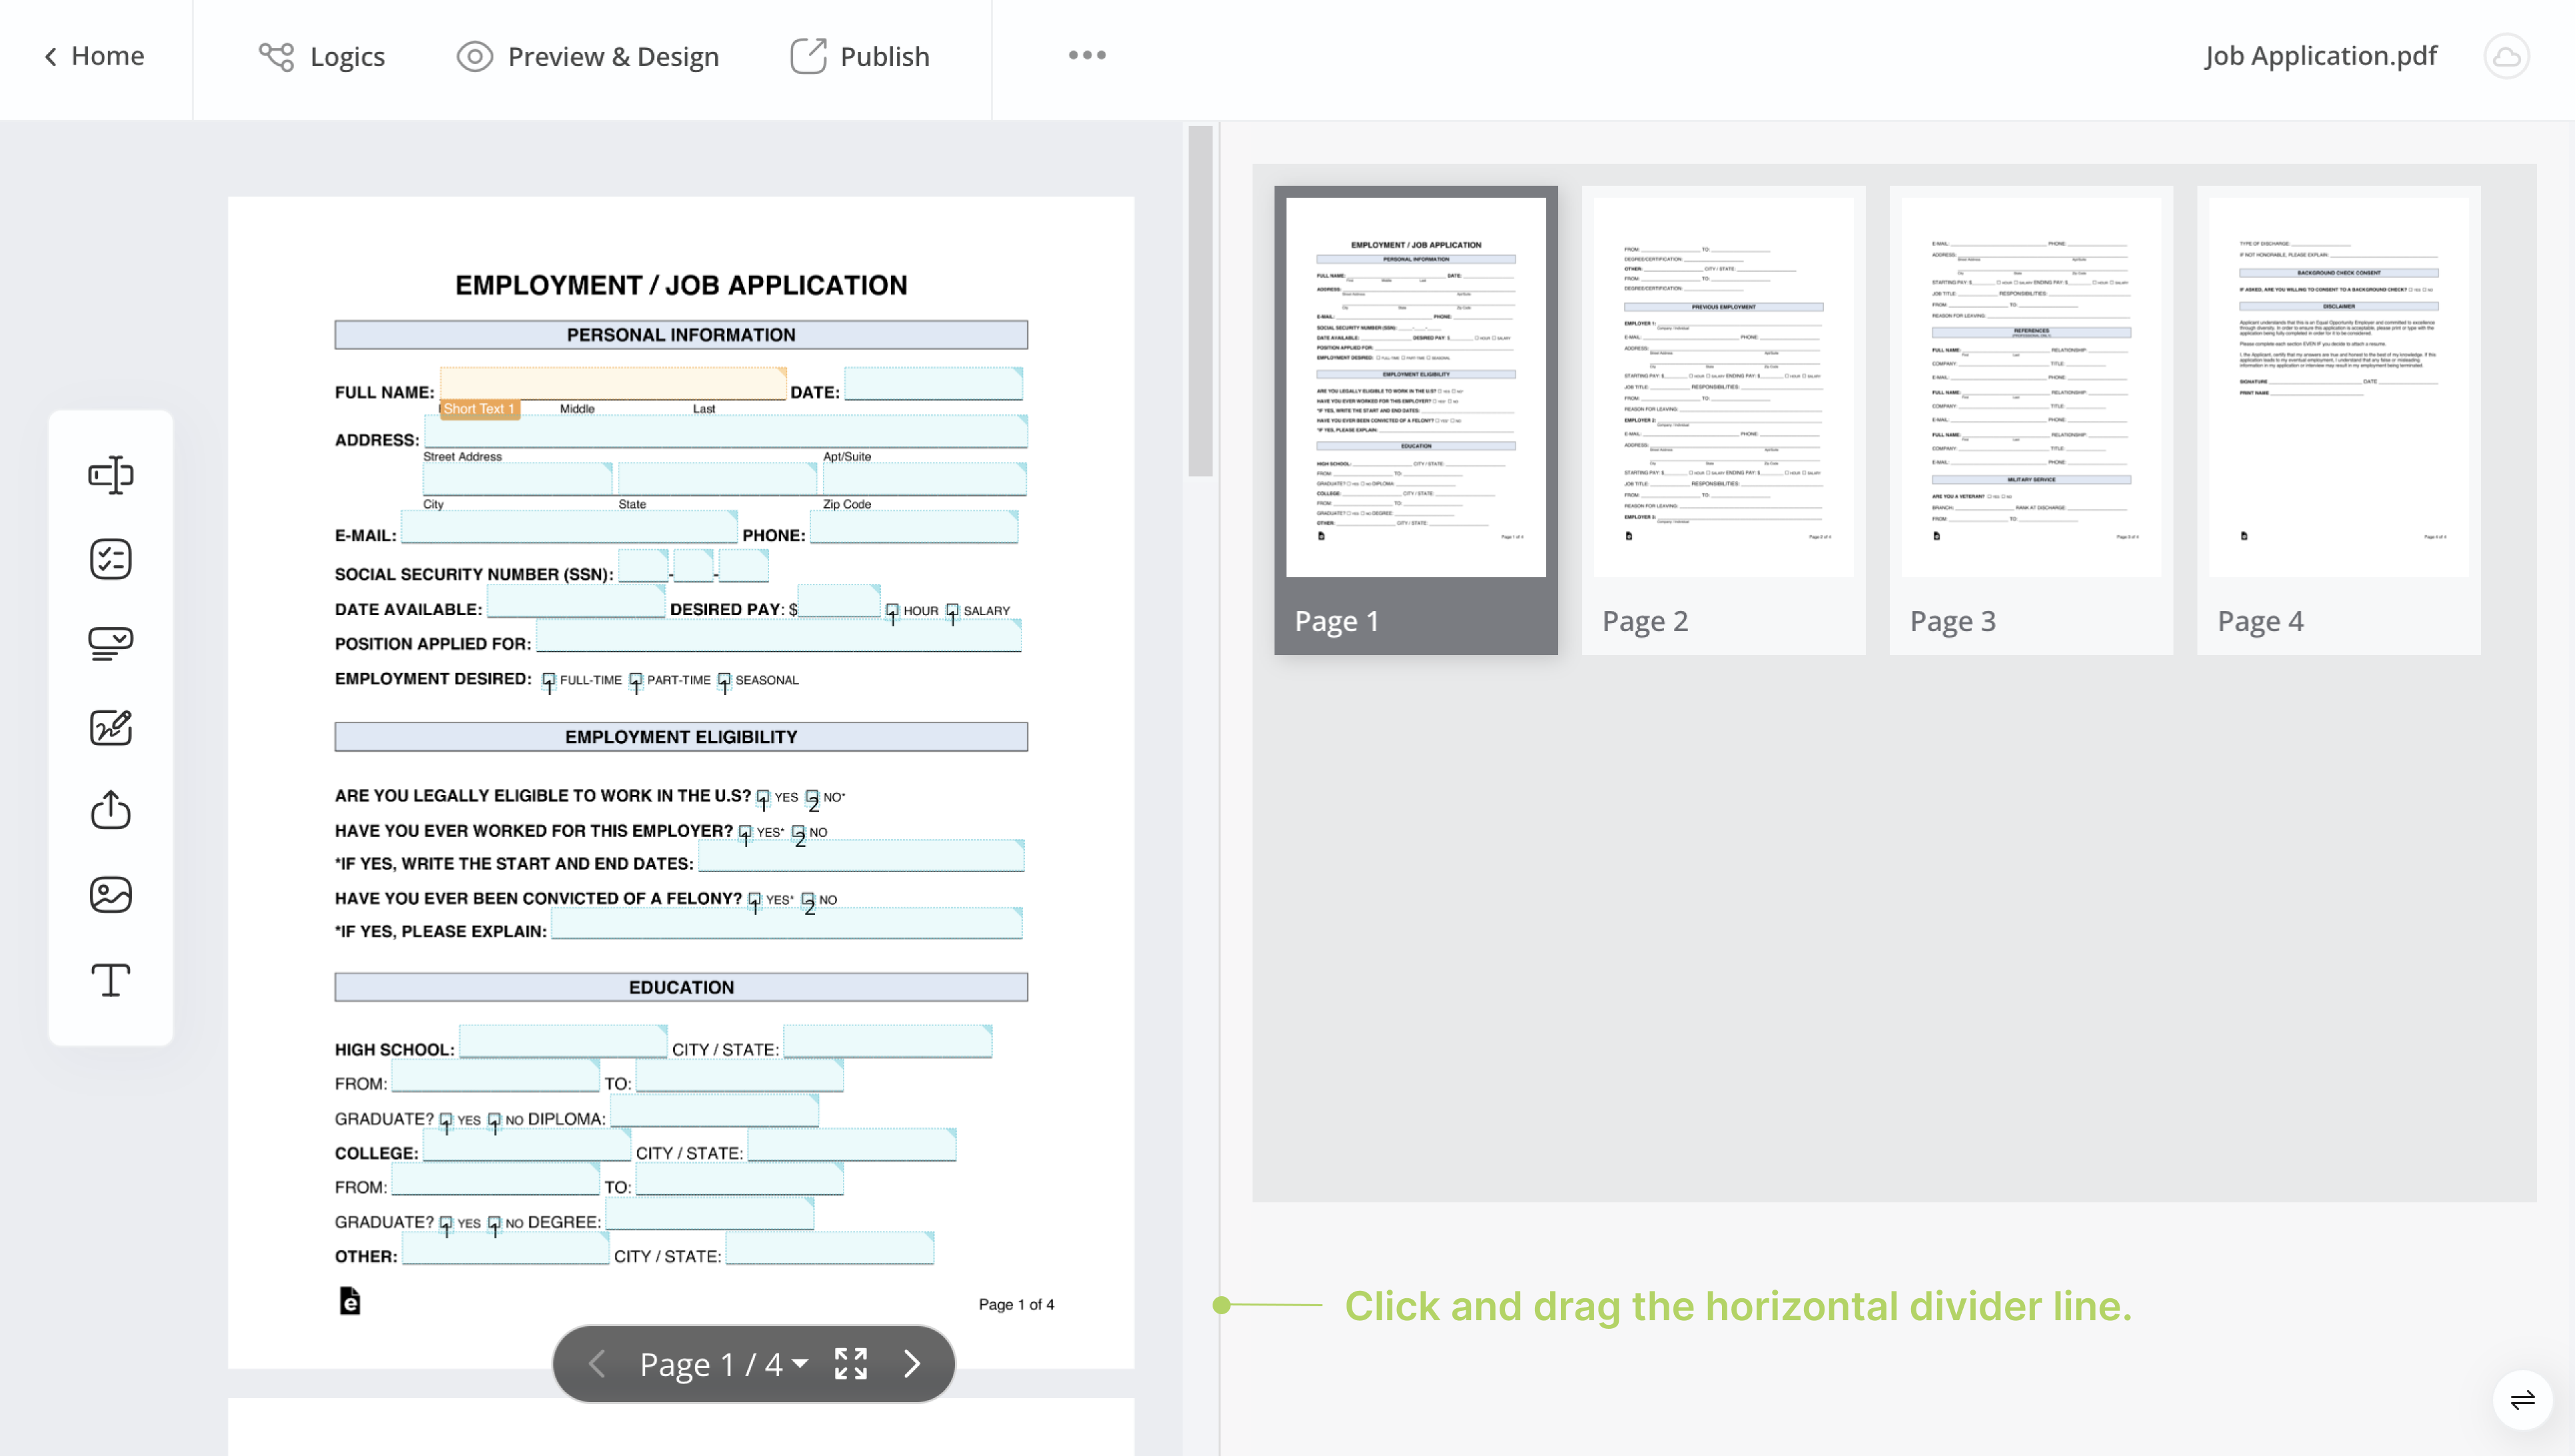Tick the HOUR desired pay checkbox
The height and width of the screenshot is (1456, 2575).
(x=892, y=610)
